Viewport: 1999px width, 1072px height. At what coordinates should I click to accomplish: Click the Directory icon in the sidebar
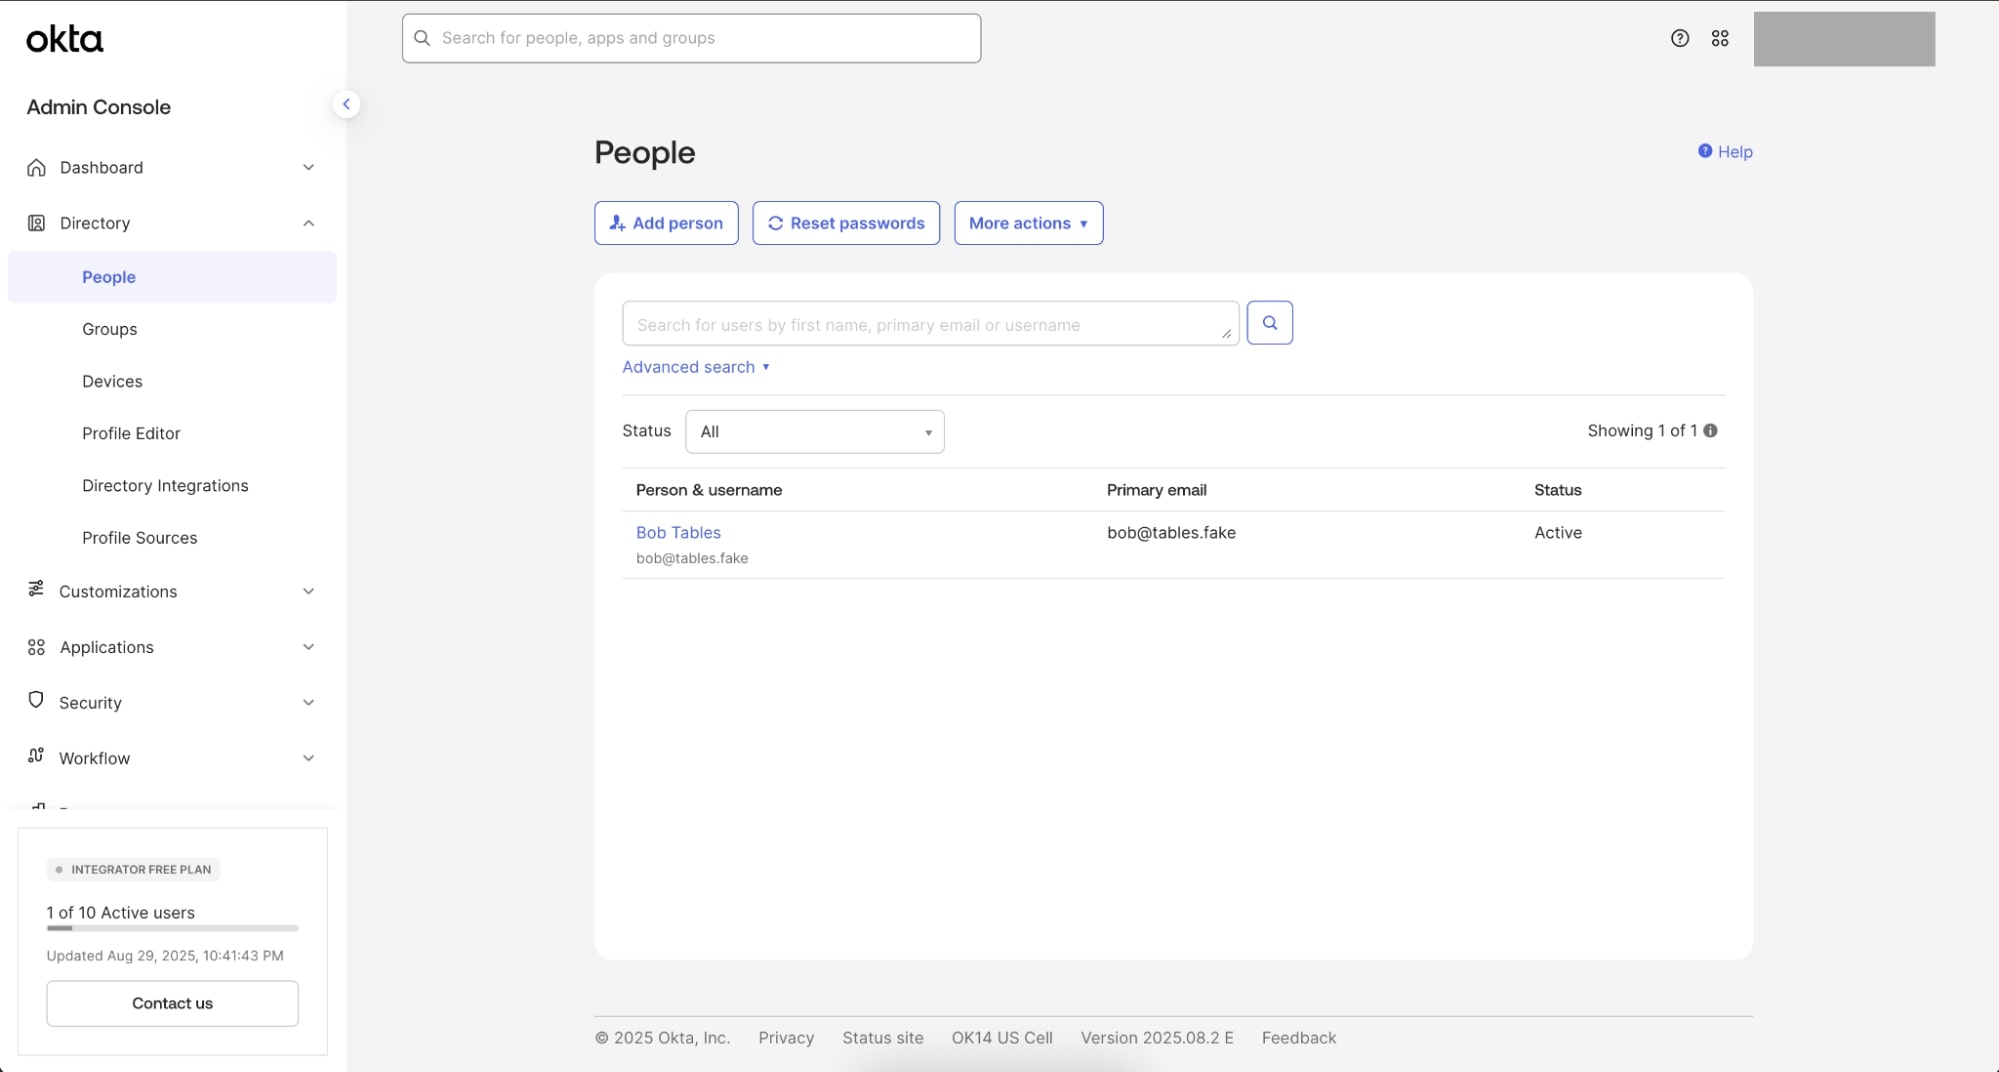[x=36, y=223]
